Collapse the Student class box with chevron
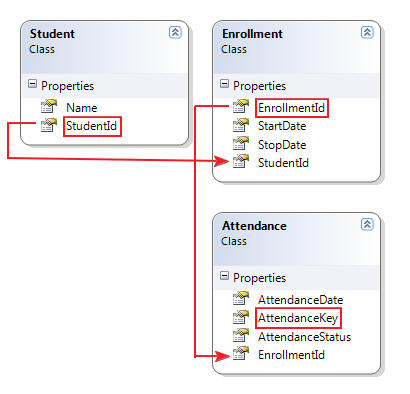 tap(175, 32)
